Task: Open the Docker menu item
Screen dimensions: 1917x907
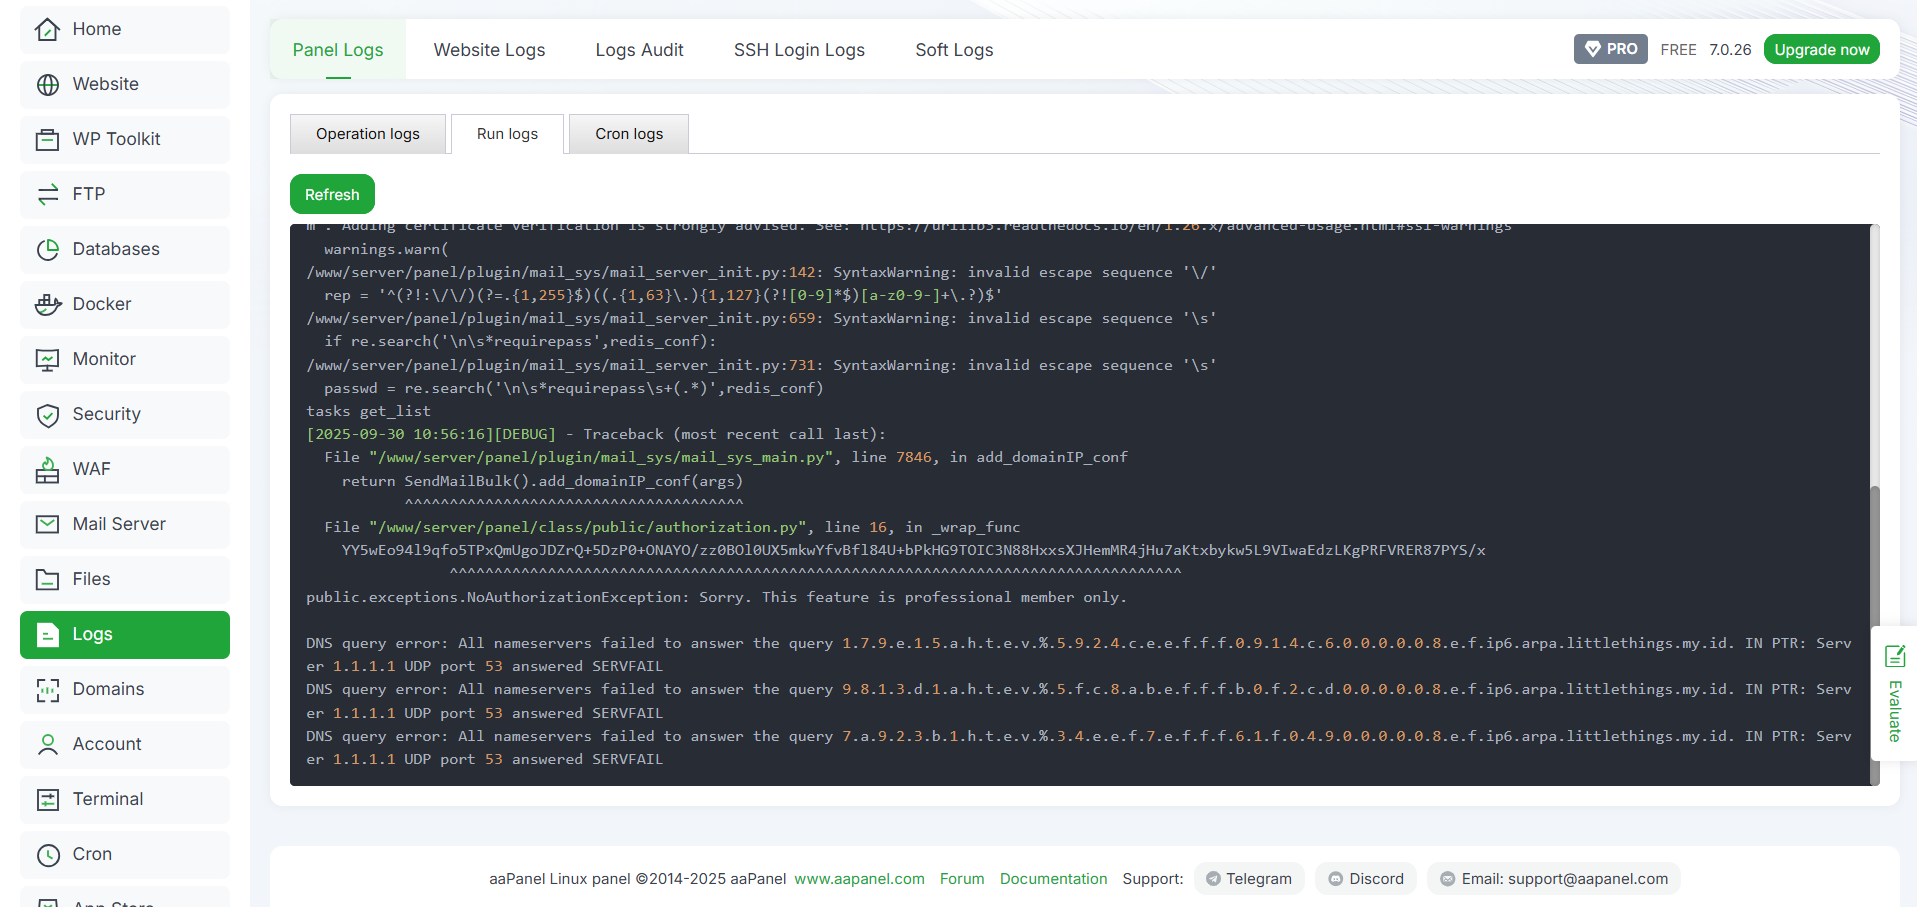Action: [x=125, y=304]
